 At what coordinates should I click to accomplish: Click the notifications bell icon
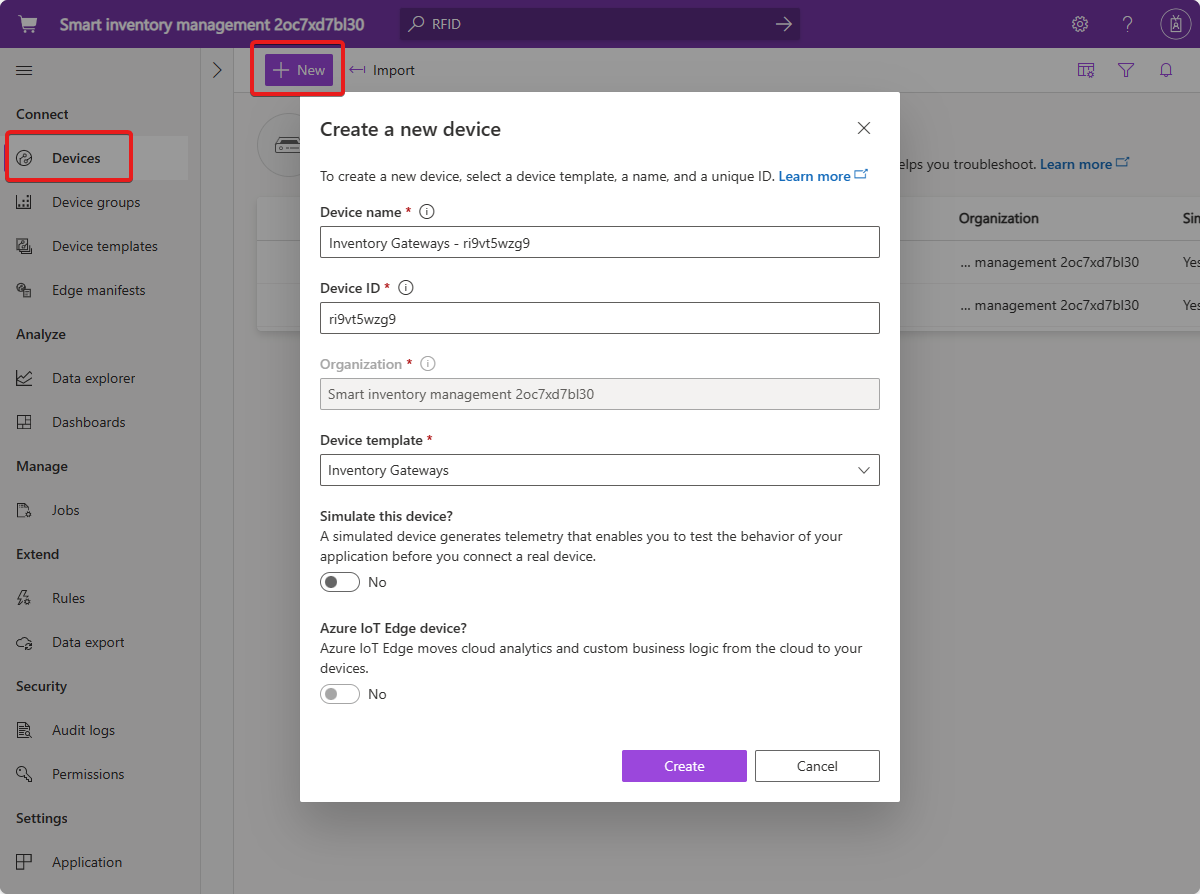point(1166,70)
